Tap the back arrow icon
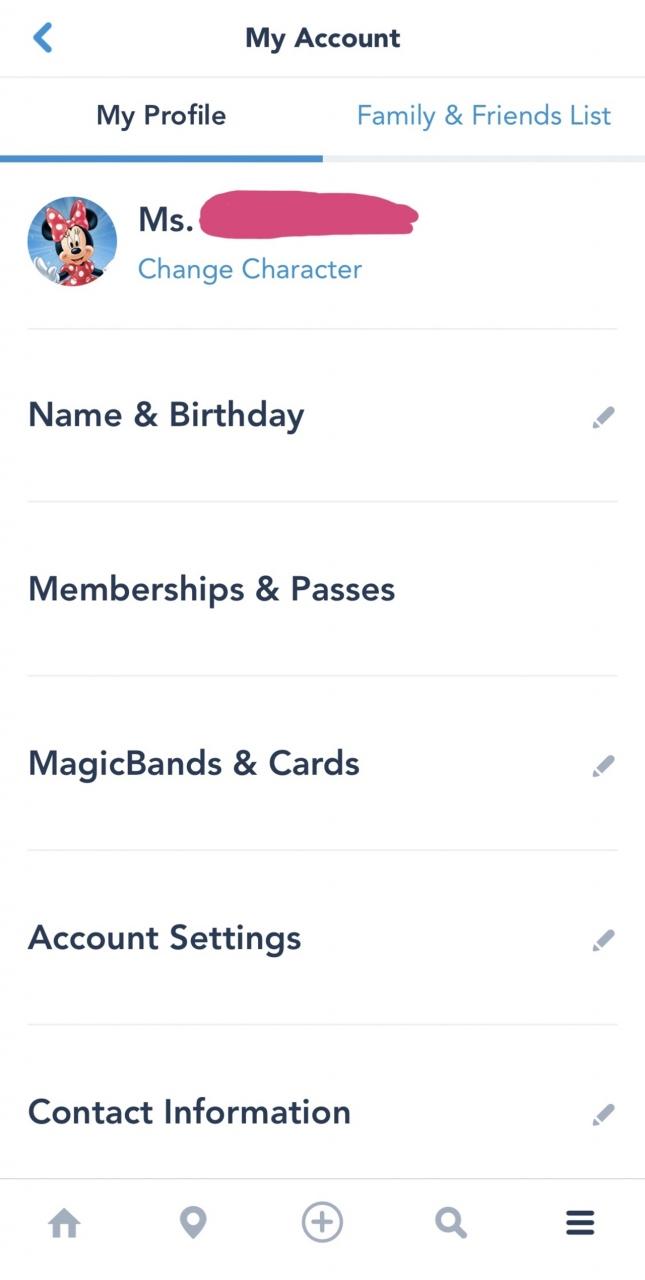This screenshot has height=1280, width=645. (x=43, y=38)
